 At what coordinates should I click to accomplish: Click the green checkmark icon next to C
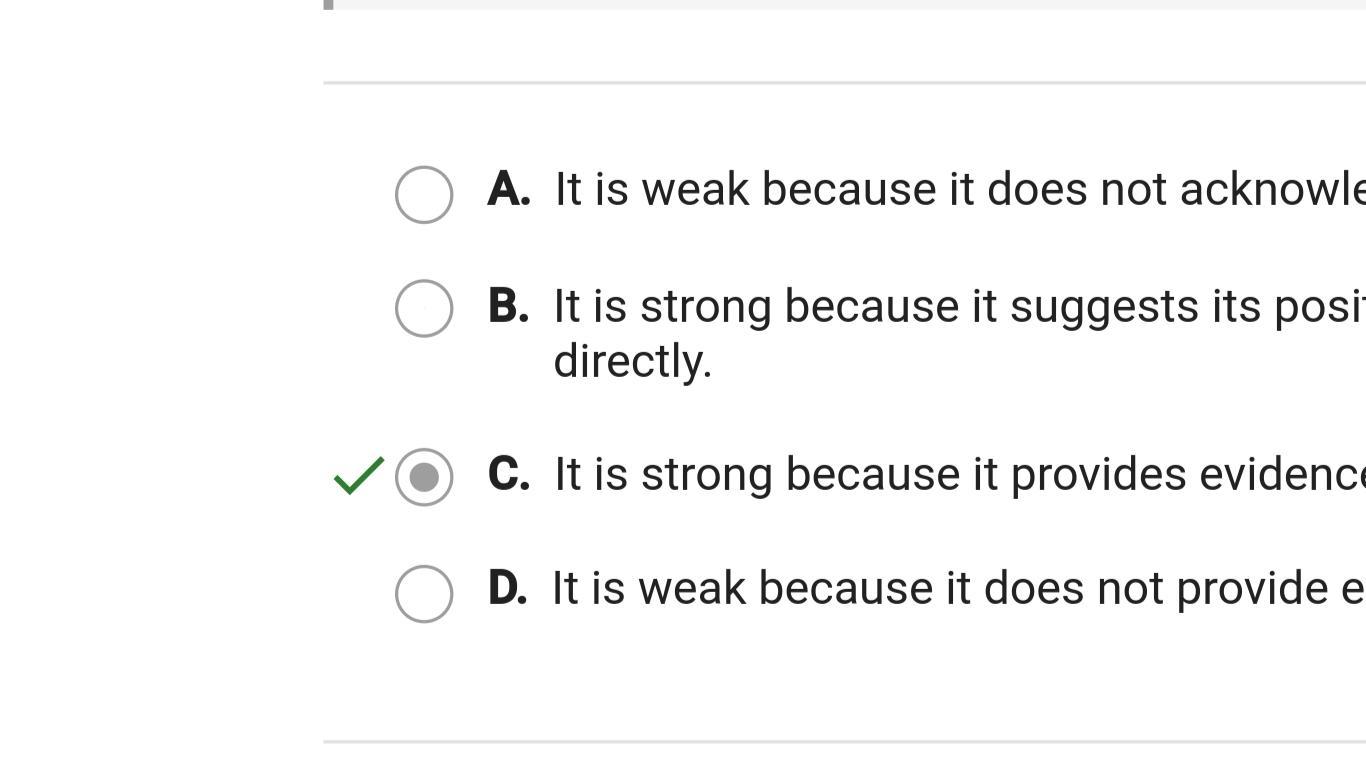point(358,476)
